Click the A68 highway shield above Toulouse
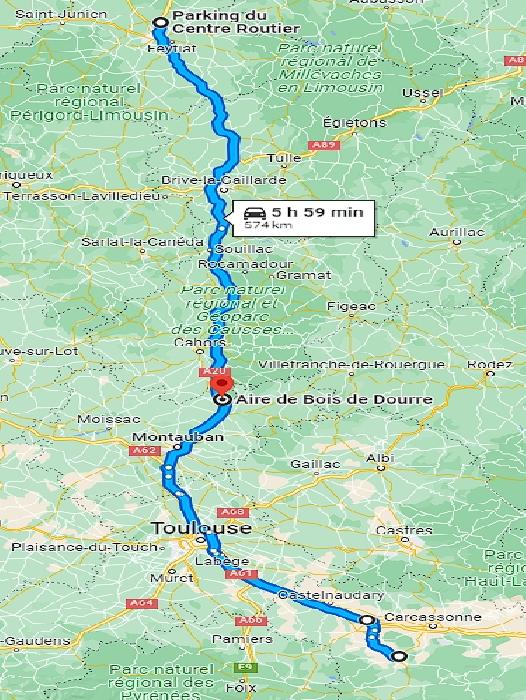The width and height of the screenshot is (526, 700). coord(233,512)
